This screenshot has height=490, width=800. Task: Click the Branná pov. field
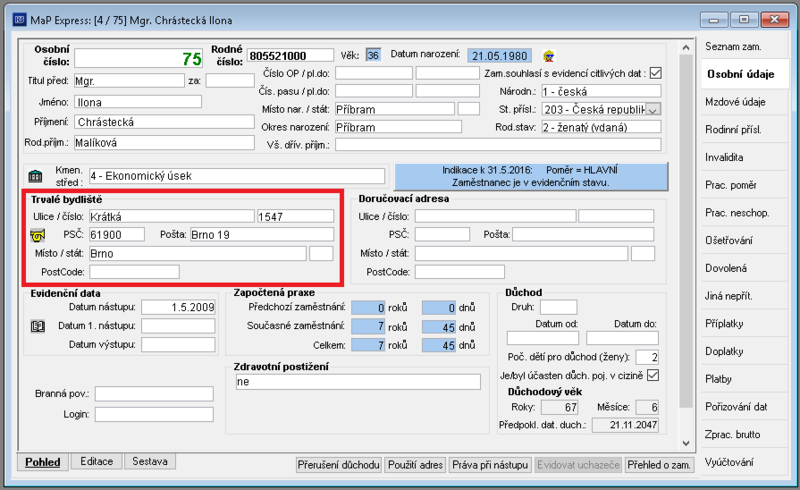tap(154, 394)
